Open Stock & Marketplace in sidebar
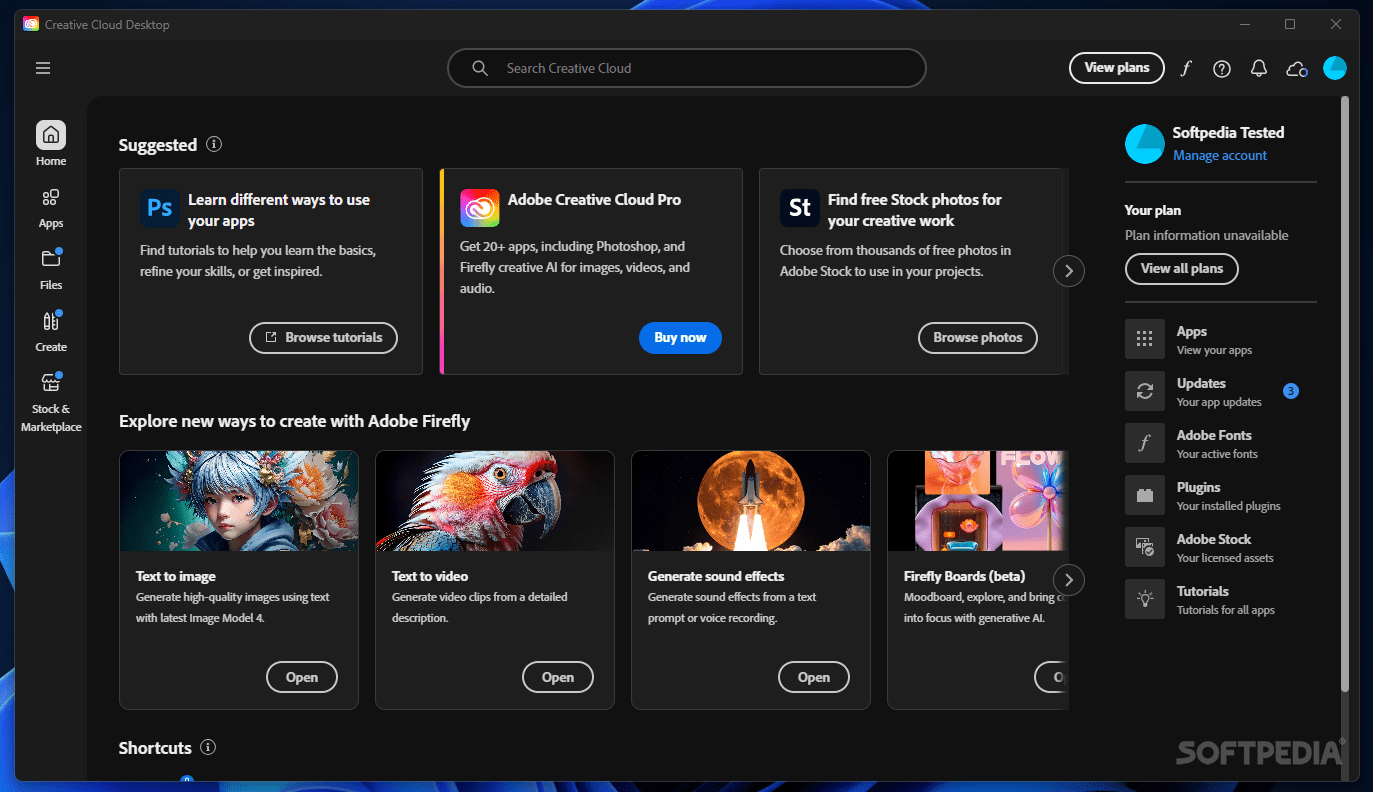This screenshot has height=792, width=1373. (51, 402)
